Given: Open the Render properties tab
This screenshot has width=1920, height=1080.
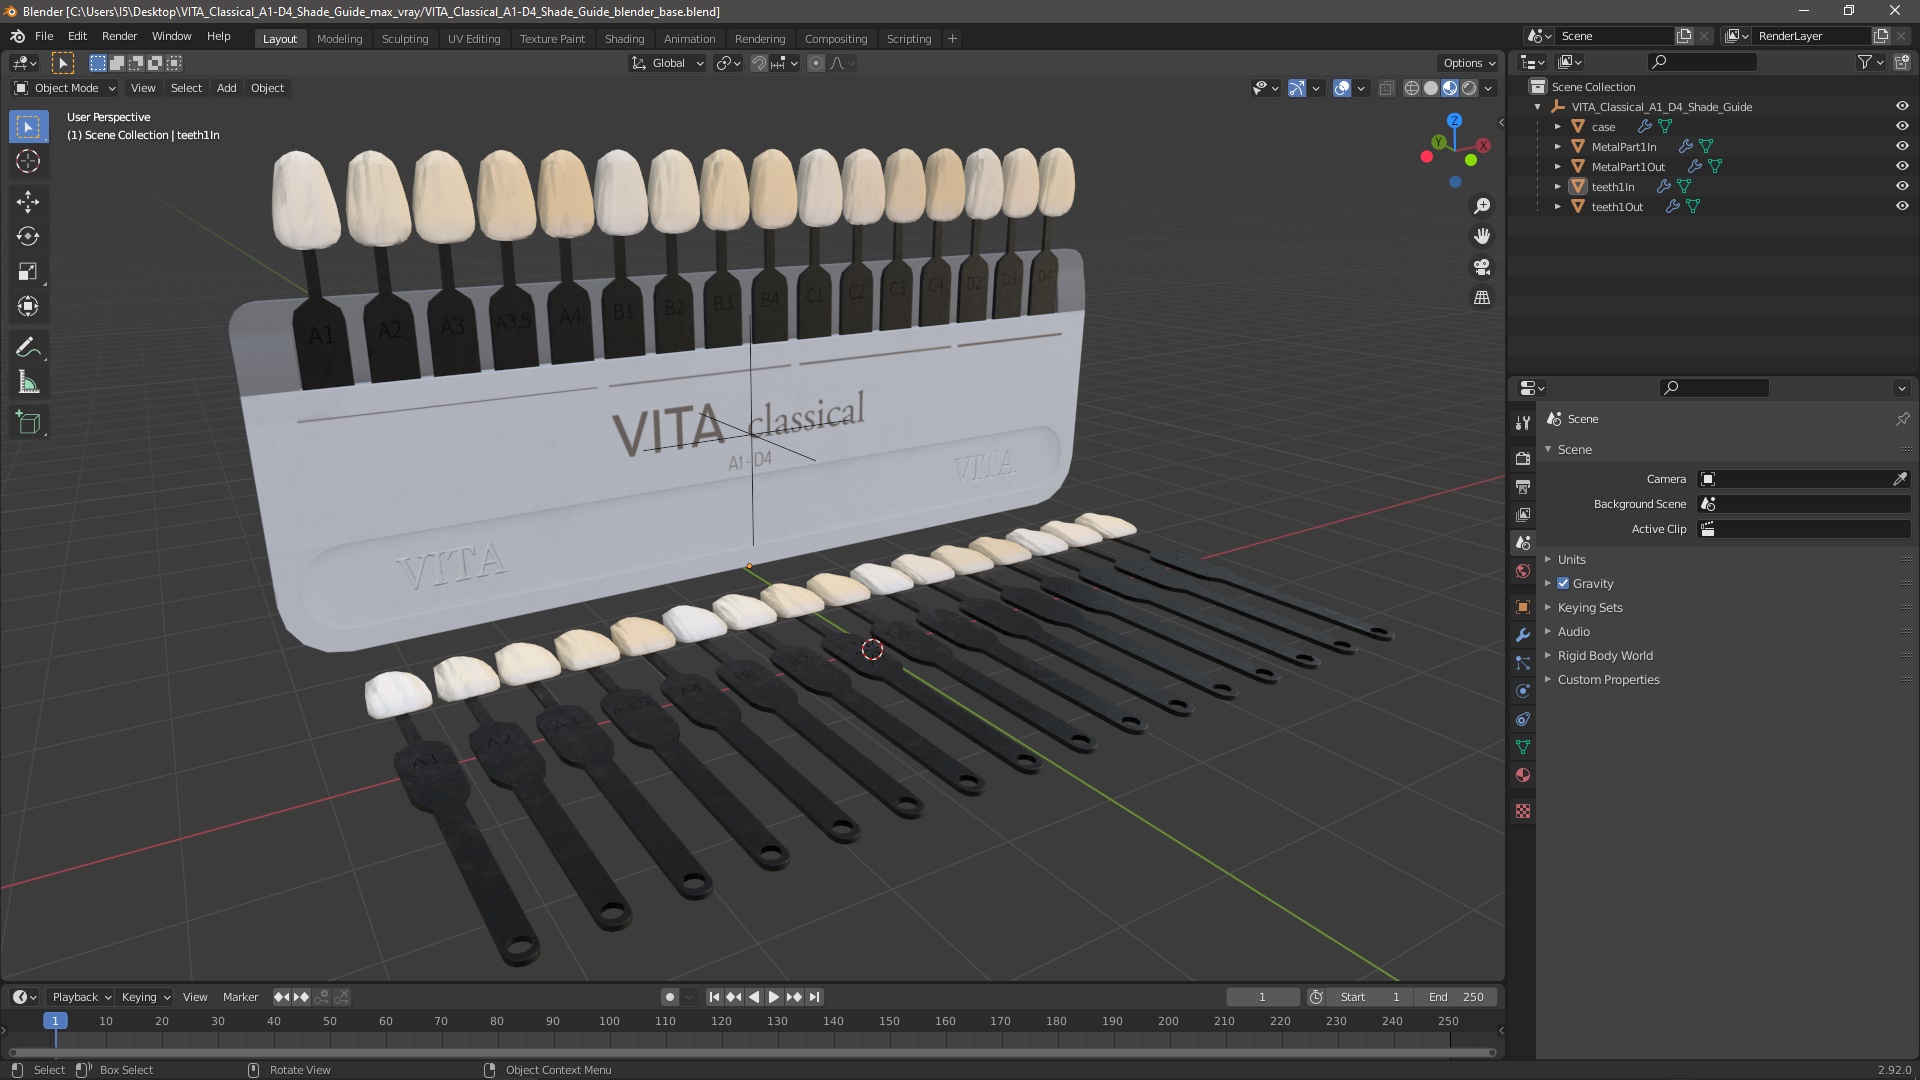Looking at the screenshot, I should [1523, 459].
